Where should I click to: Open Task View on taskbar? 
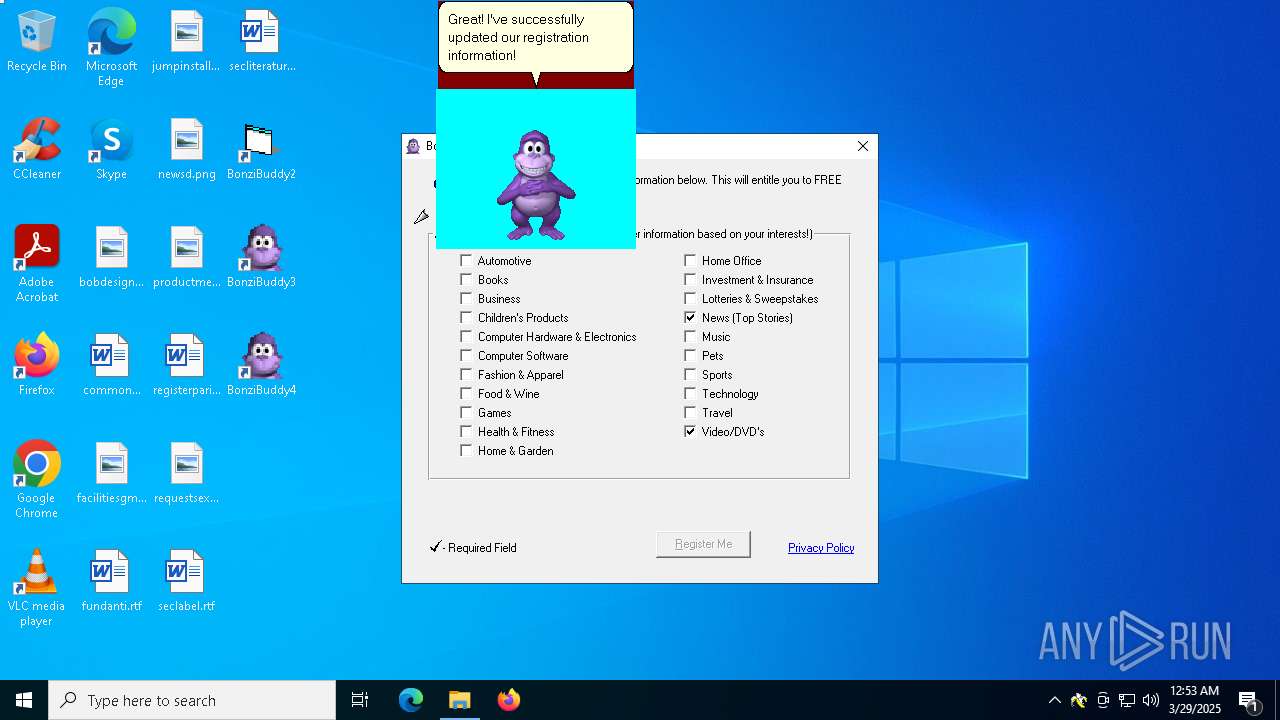pyautogui.click(x=360, y=700)
